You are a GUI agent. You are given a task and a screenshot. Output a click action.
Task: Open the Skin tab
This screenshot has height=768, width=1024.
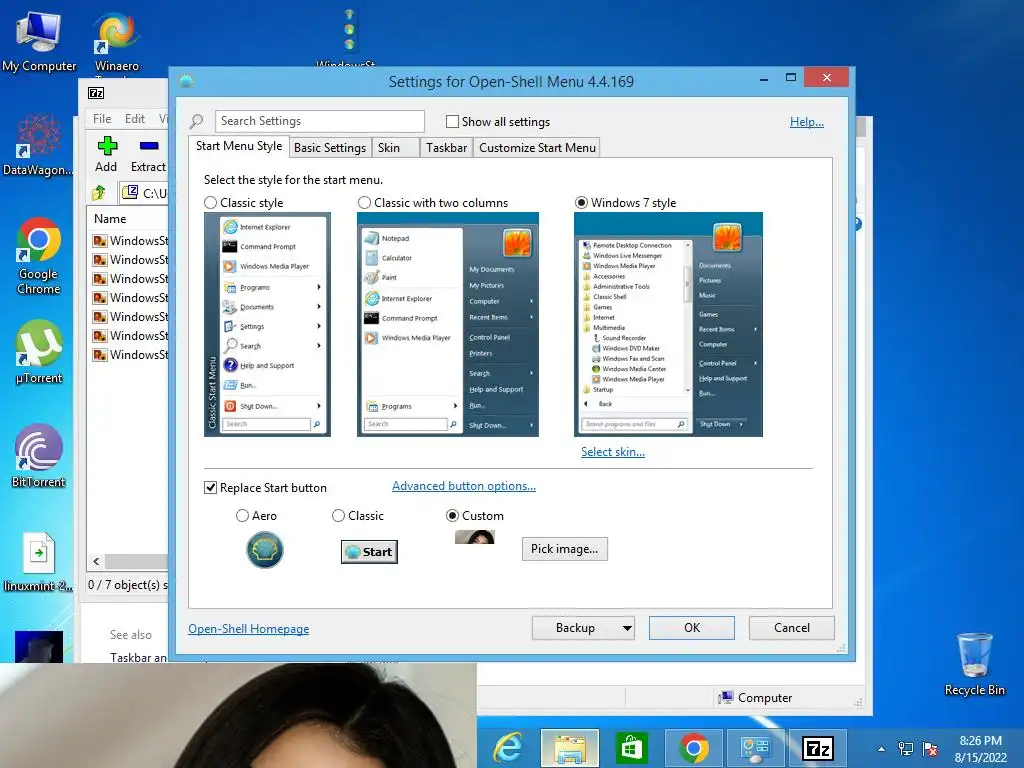(x=395, y=148)
